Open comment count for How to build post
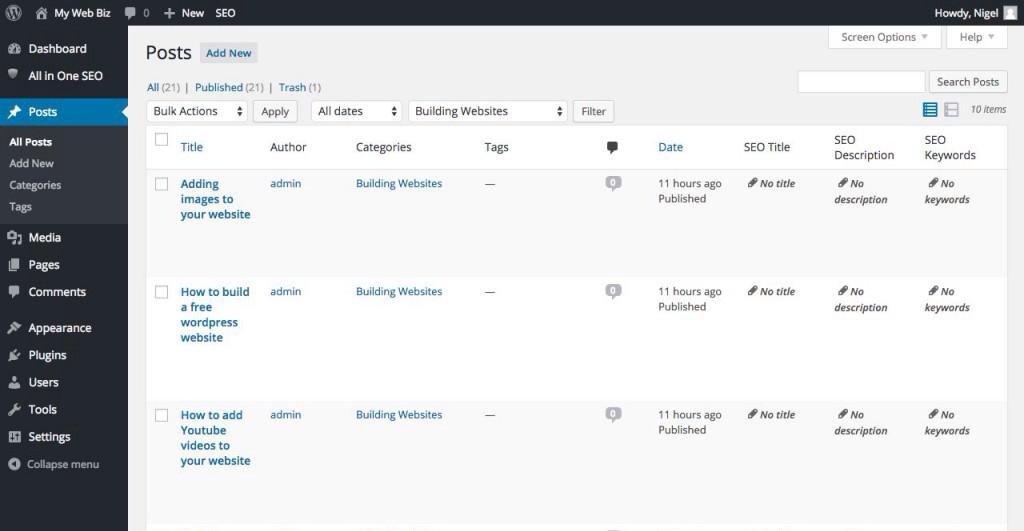The height and width of the screenshot is (531, 1024). [x=613, y=291]
